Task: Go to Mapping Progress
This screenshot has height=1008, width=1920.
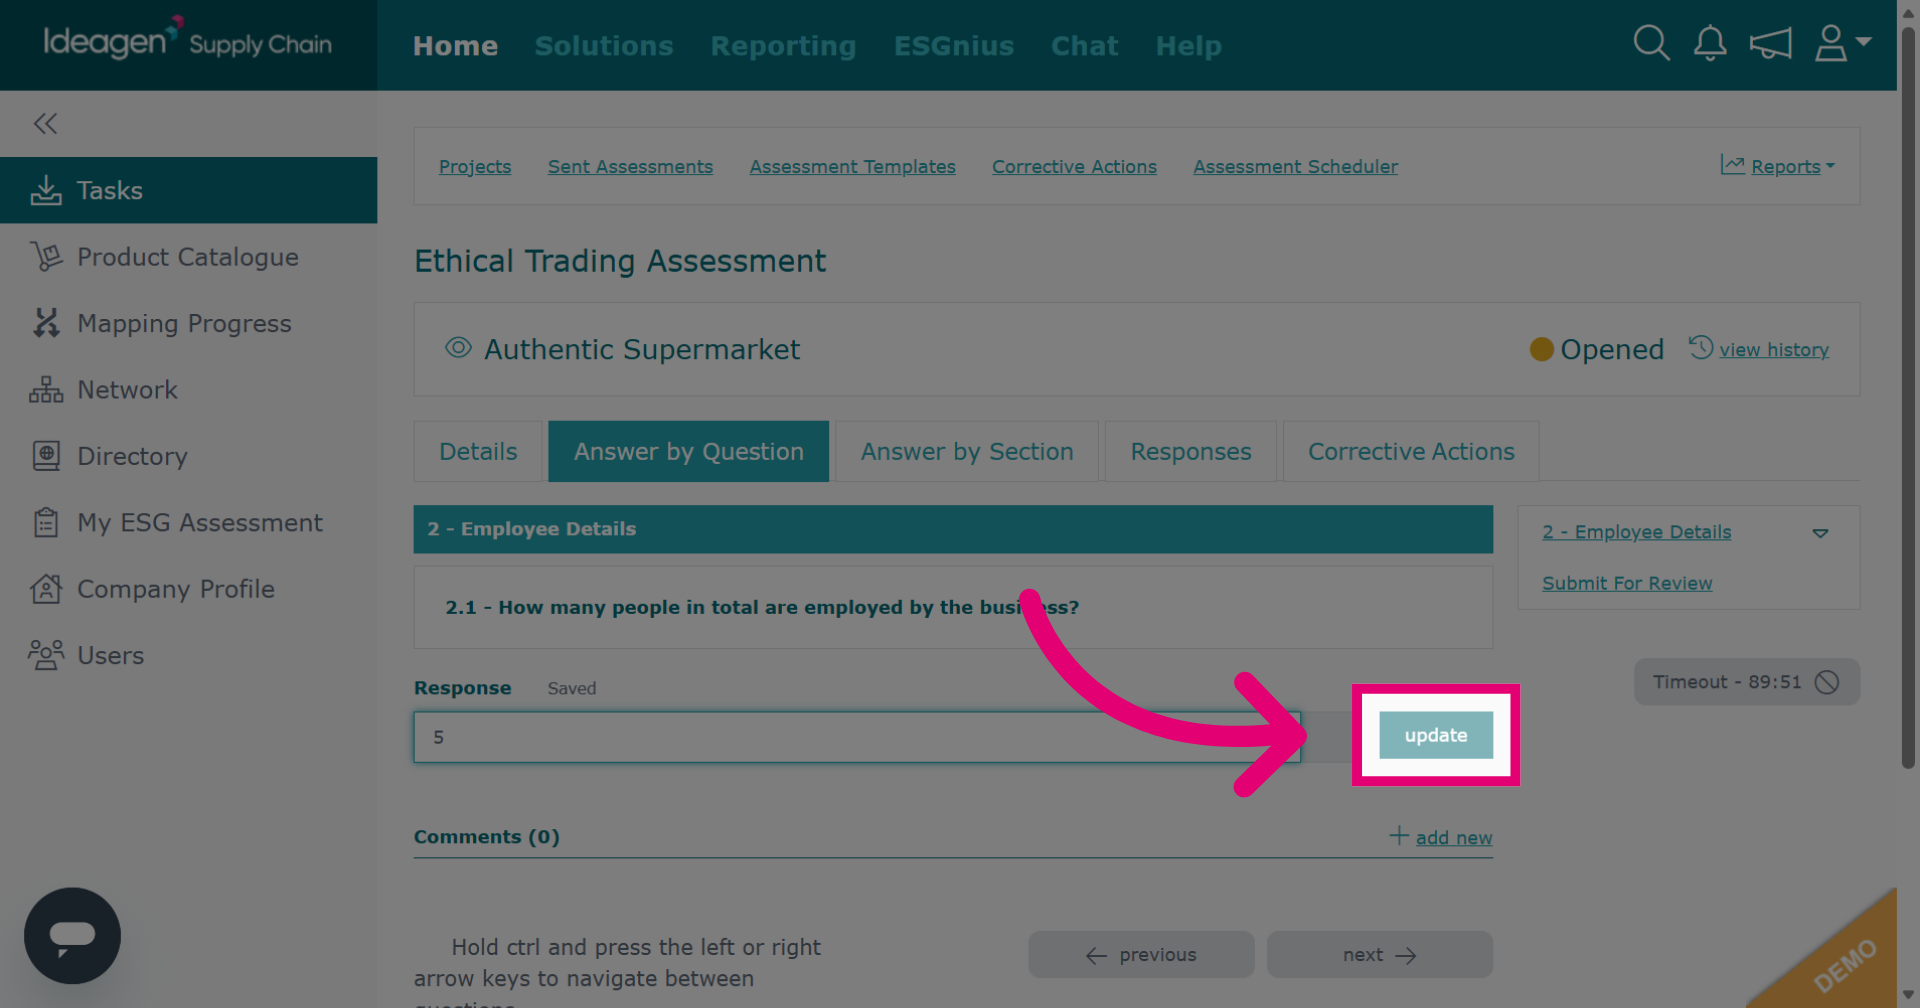Action: [188, 323]
